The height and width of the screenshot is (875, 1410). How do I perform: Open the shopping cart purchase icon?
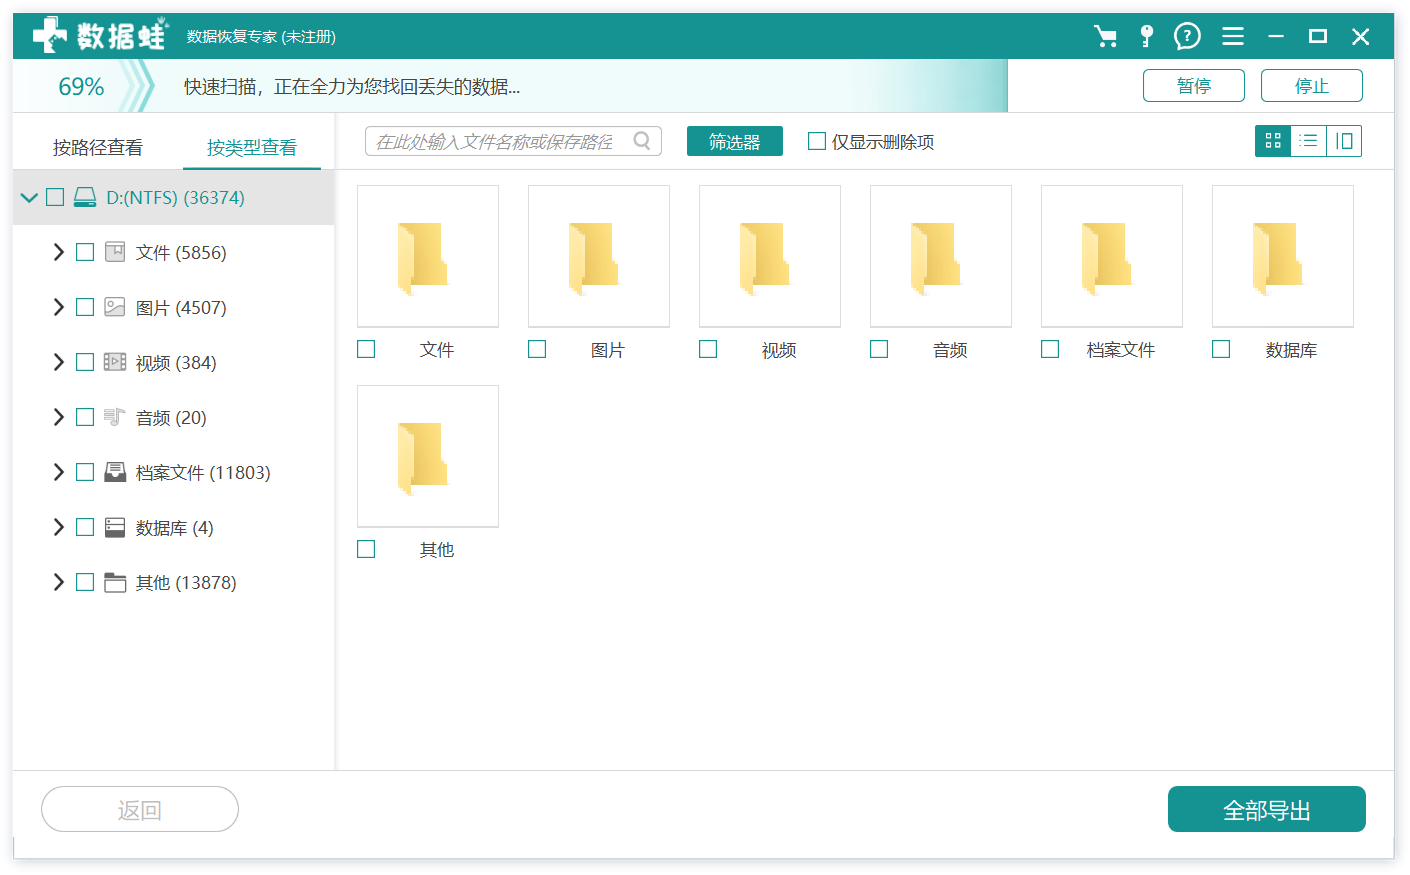[1105, 37]
